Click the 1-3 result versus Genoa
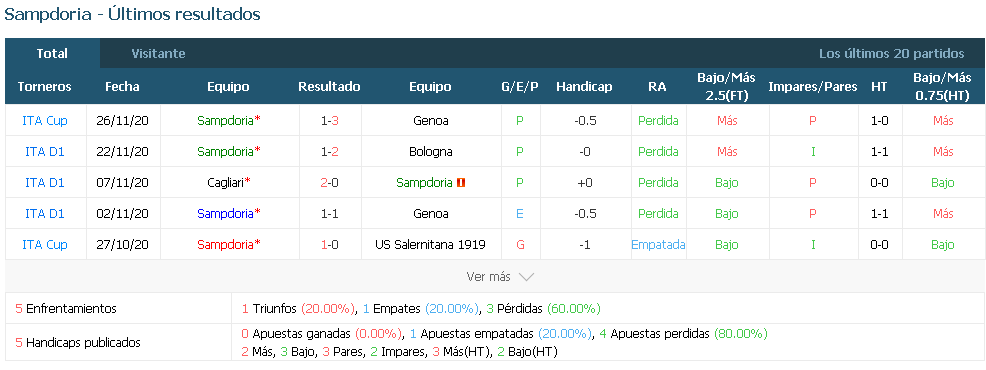The height and width of the screenshot is (370, 986). (x=330, y=120)
